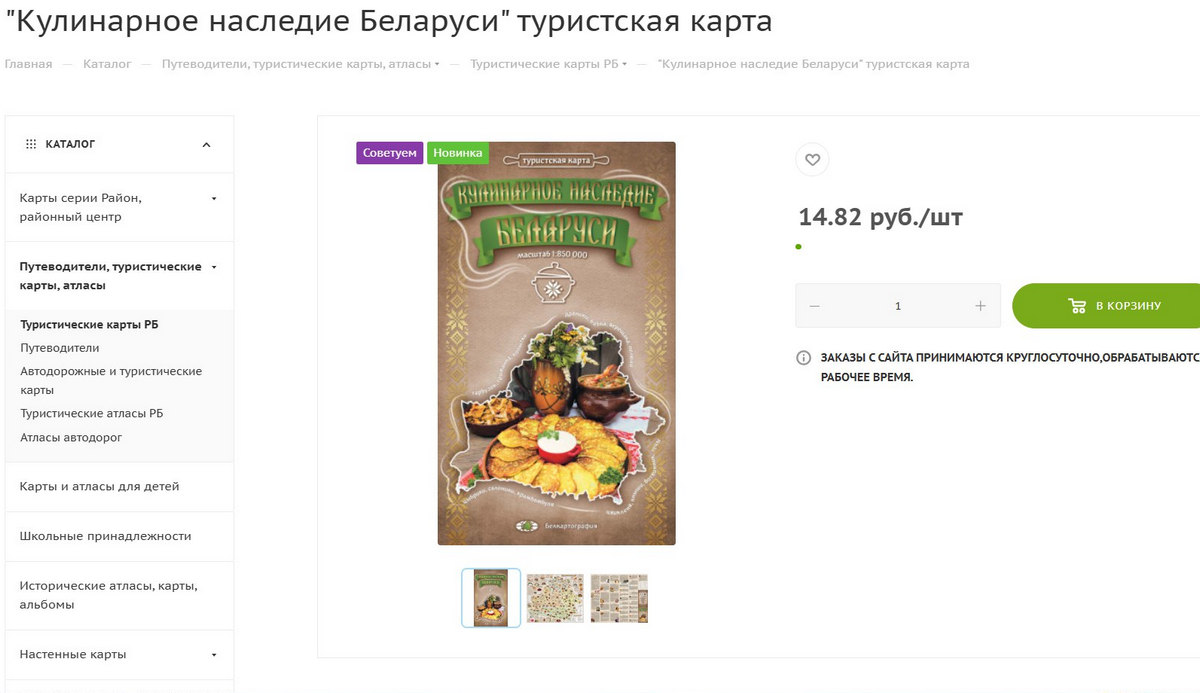This screenshot has width=1200, height=693.
Task: Click the quantity input field
Action: (897, 306)
